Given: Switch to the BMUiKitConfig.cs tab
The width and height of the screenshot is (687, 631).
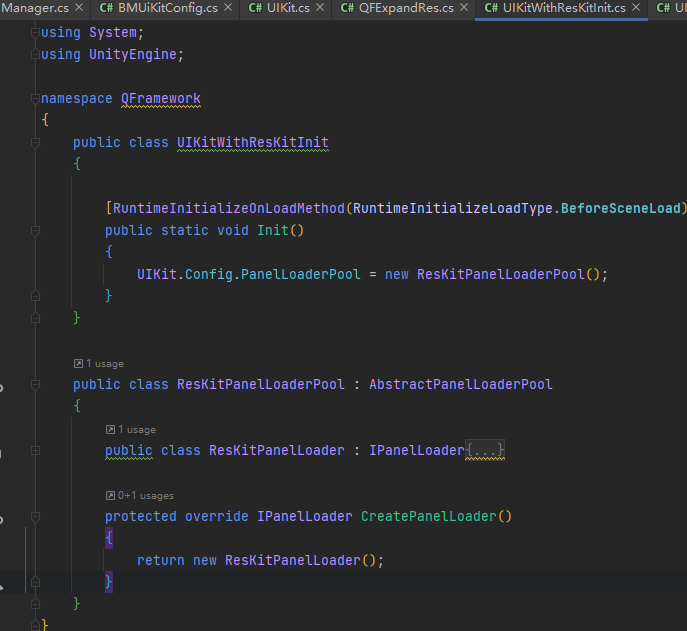Looking at the screenshot, I should tap(166, 8).
